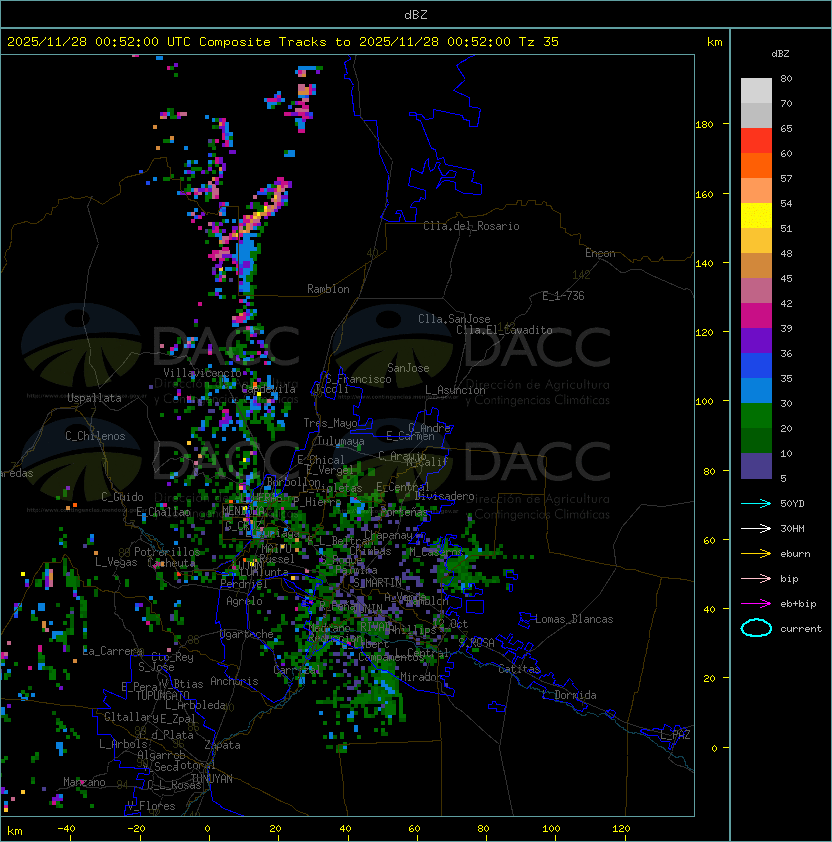
Task: Click the 'Ramblon' map label
Action: 328,289
